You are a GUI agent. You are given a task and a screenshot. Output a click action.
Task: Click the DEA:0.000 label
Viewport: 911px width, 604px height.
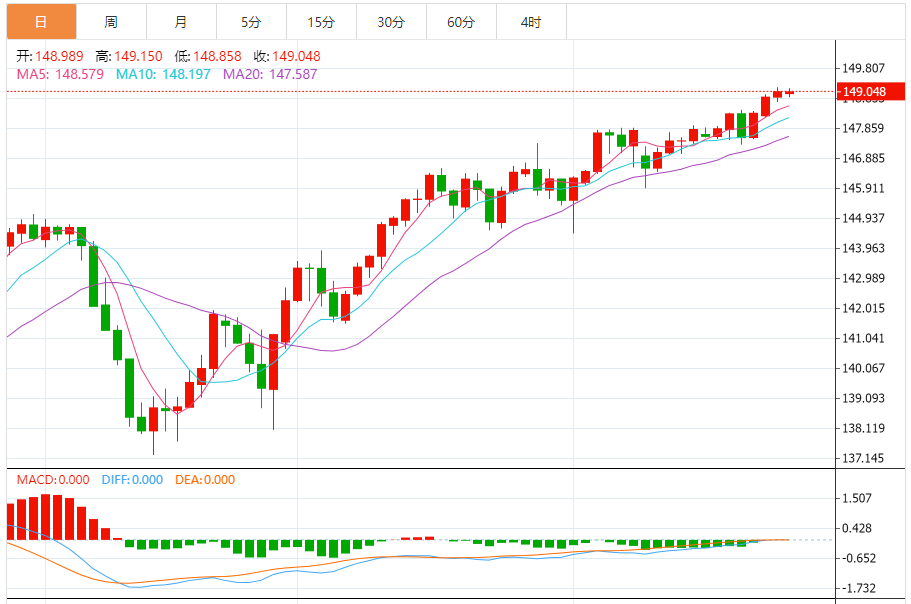coord(205,480)
